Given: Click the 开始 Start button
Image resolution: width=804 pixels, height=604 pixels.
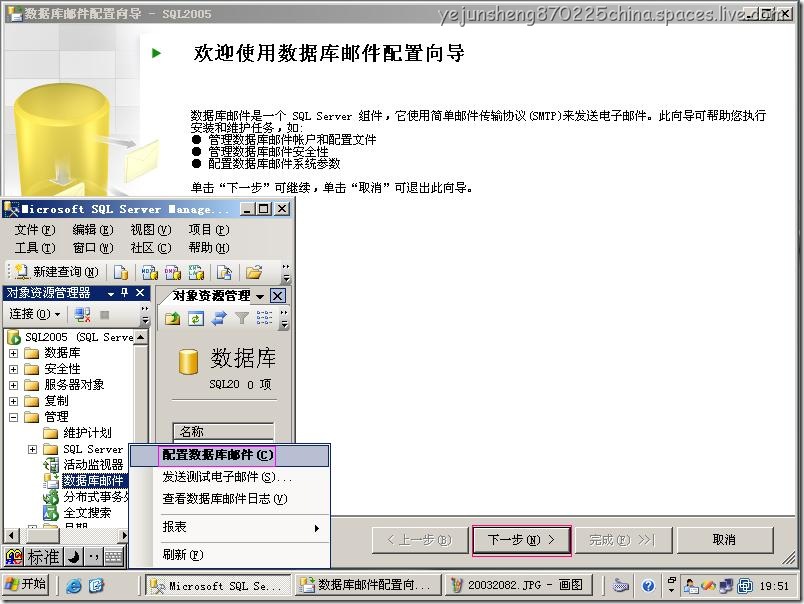Looking at the screenshot, I should (x=26, y=584).
